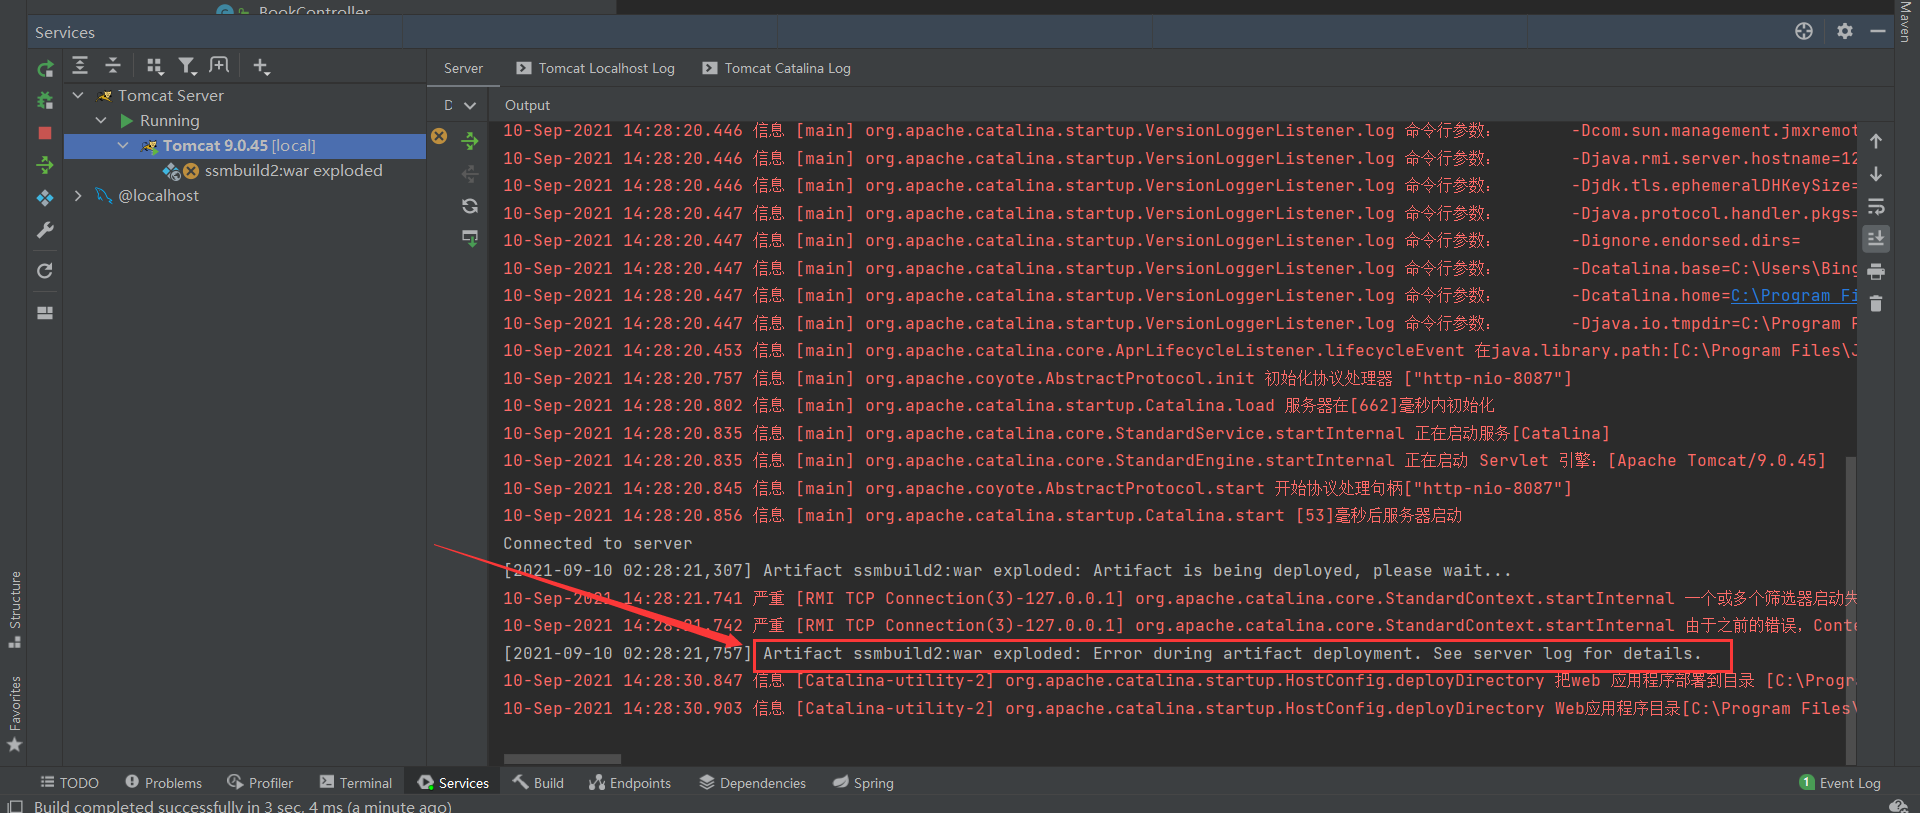Image resolution: width=1920 pixels, height=813 pixels.
Task: Click the Services tool window button
Action: click(453, 783)
